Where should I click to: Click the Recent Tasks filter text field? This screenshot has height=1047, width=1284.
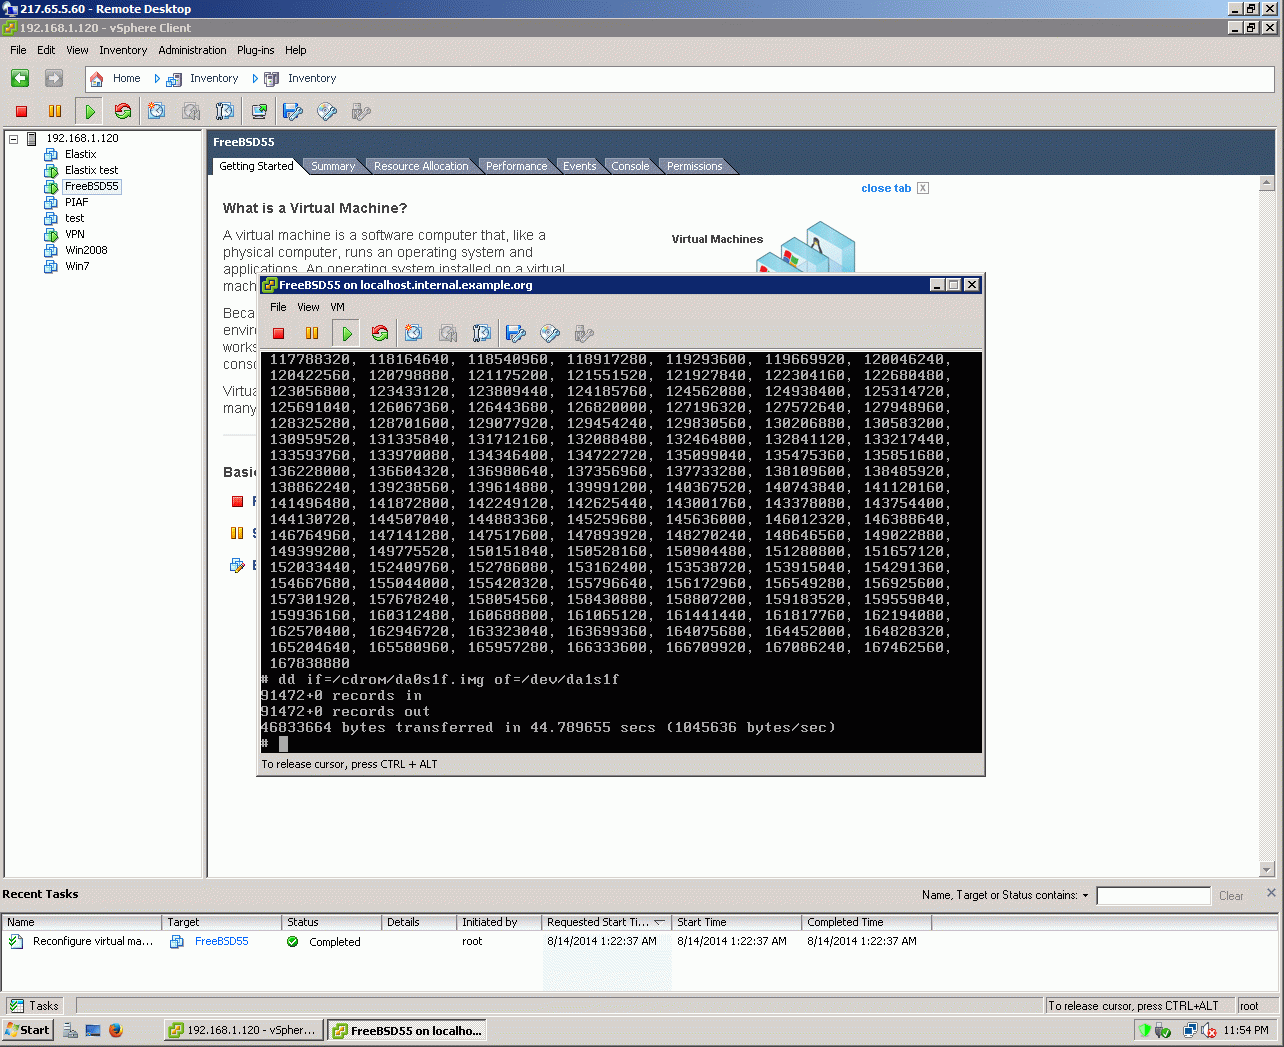(x=1153, y=896)
